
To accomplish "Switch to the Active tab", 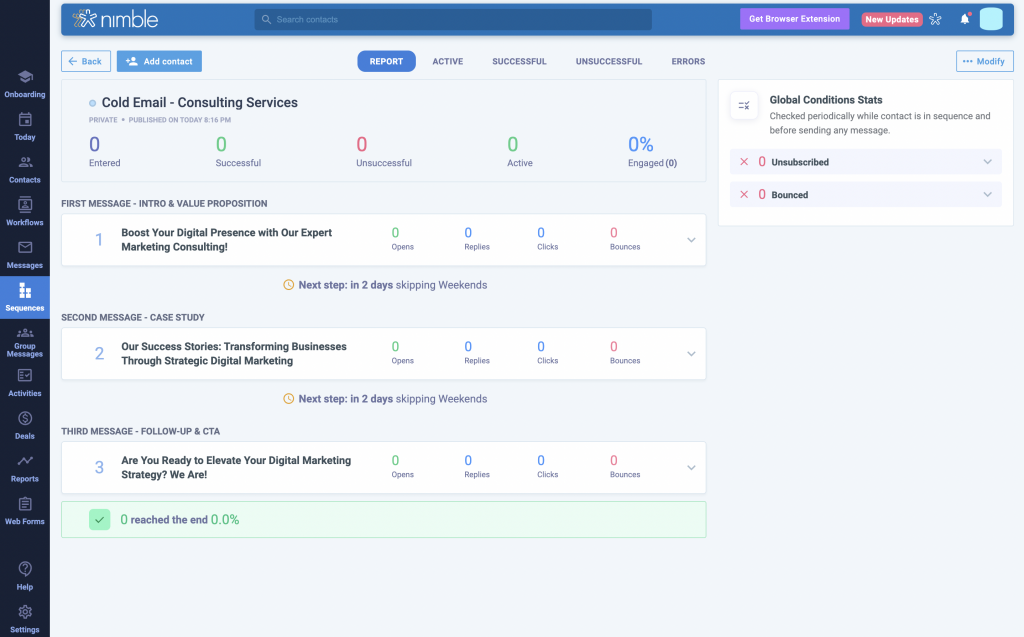I will 447,61.
